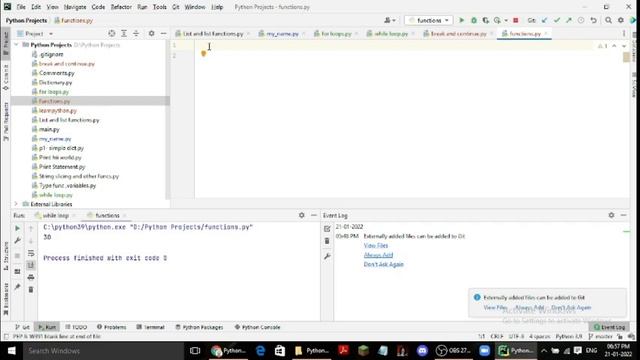Image resolution: width=640 pixels, height=360 pixels.
Task: Start debugging with the green bug icon
Action: tap(473, 20)
